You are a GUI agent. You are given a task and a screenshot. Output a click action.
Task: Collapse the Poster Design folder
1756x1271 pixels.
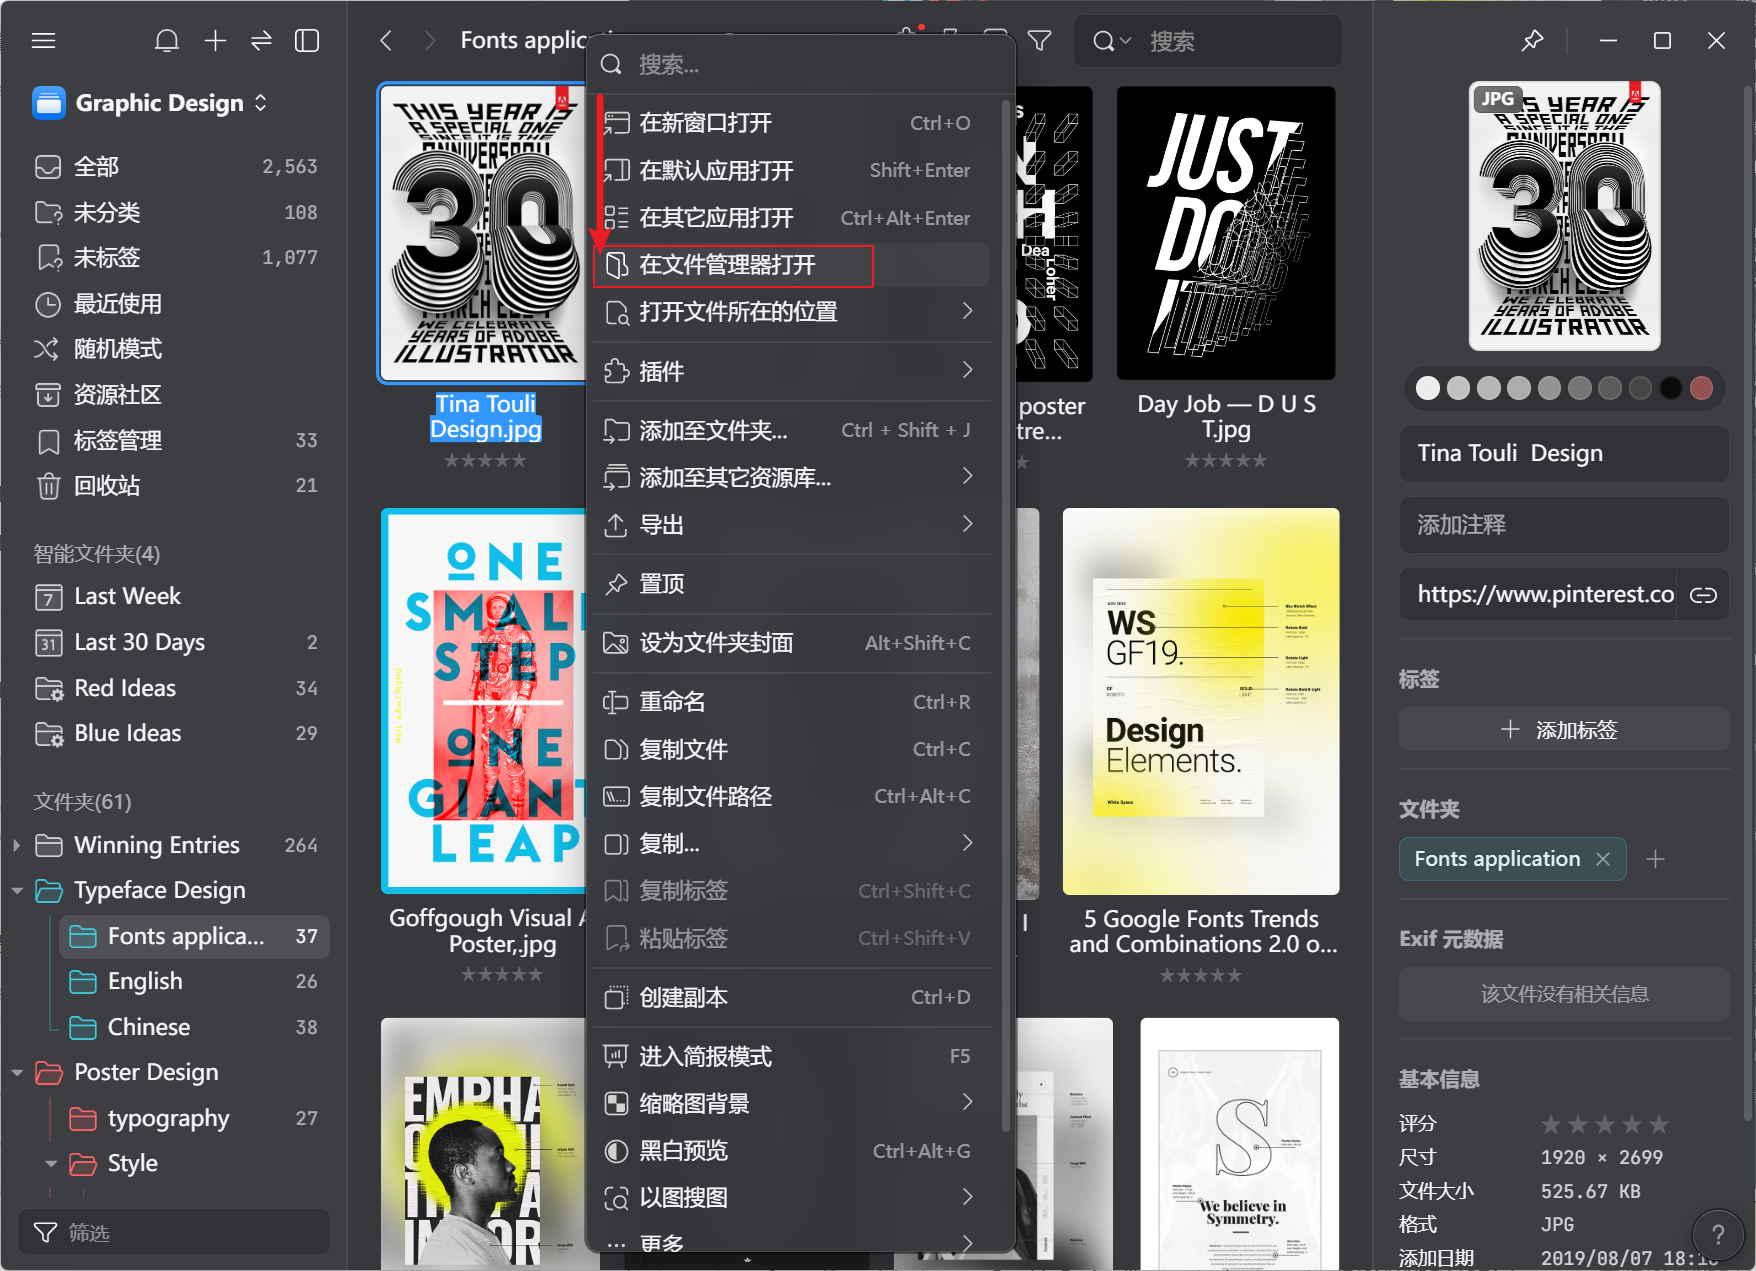tap(16, 1072)
